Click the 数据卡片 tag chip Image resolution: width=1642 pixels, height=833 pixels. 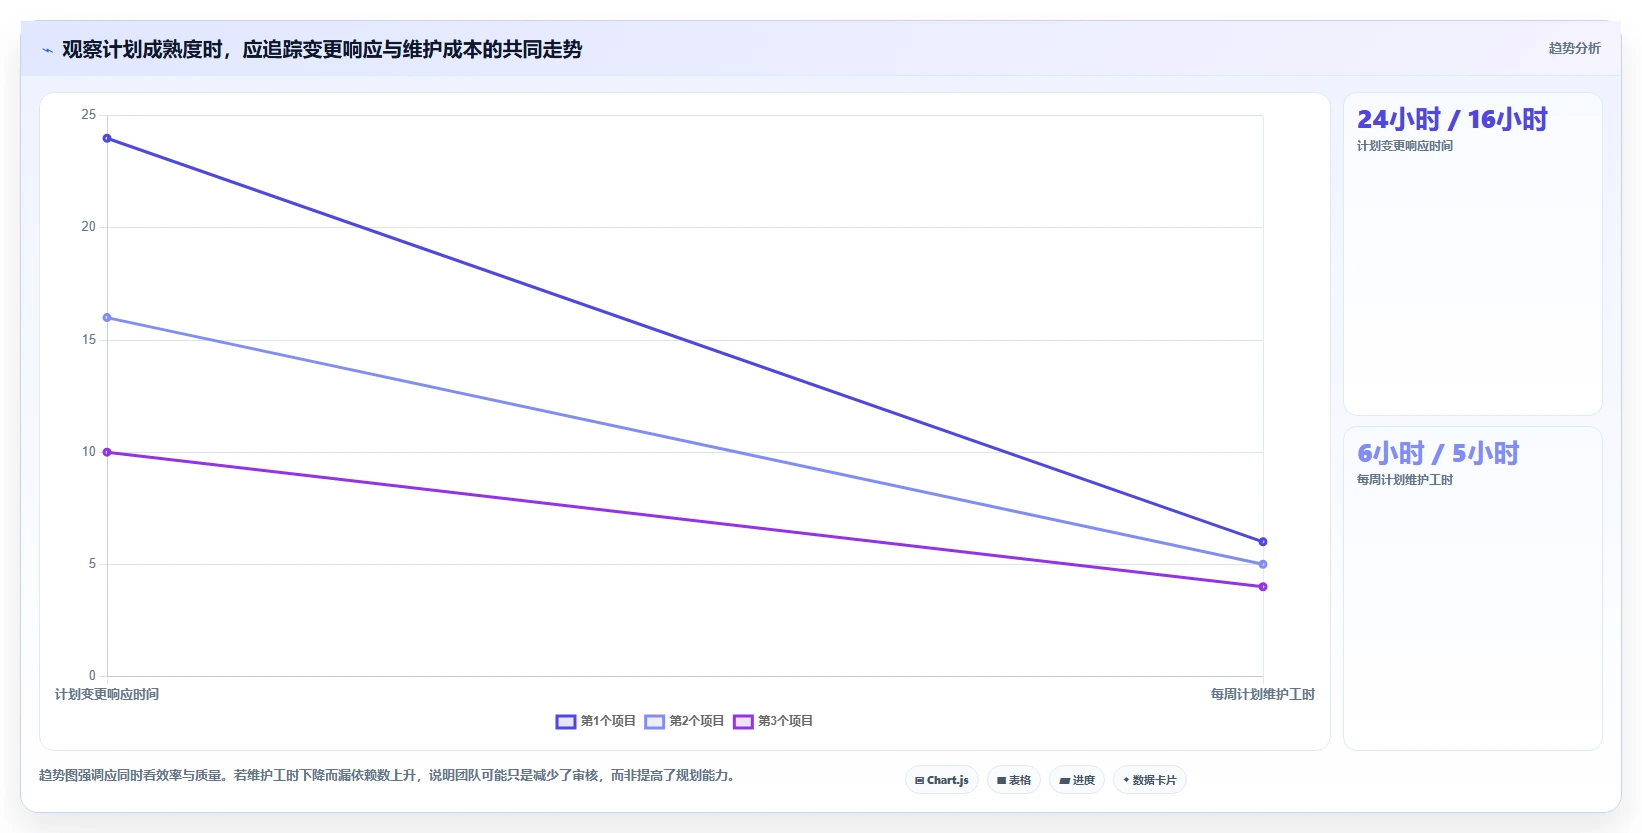click(x=1150, y=780)
